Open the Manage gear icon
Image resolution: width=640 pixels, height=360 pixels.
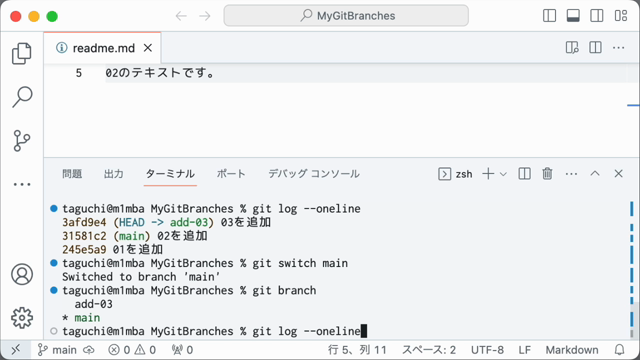coord(22,318)
